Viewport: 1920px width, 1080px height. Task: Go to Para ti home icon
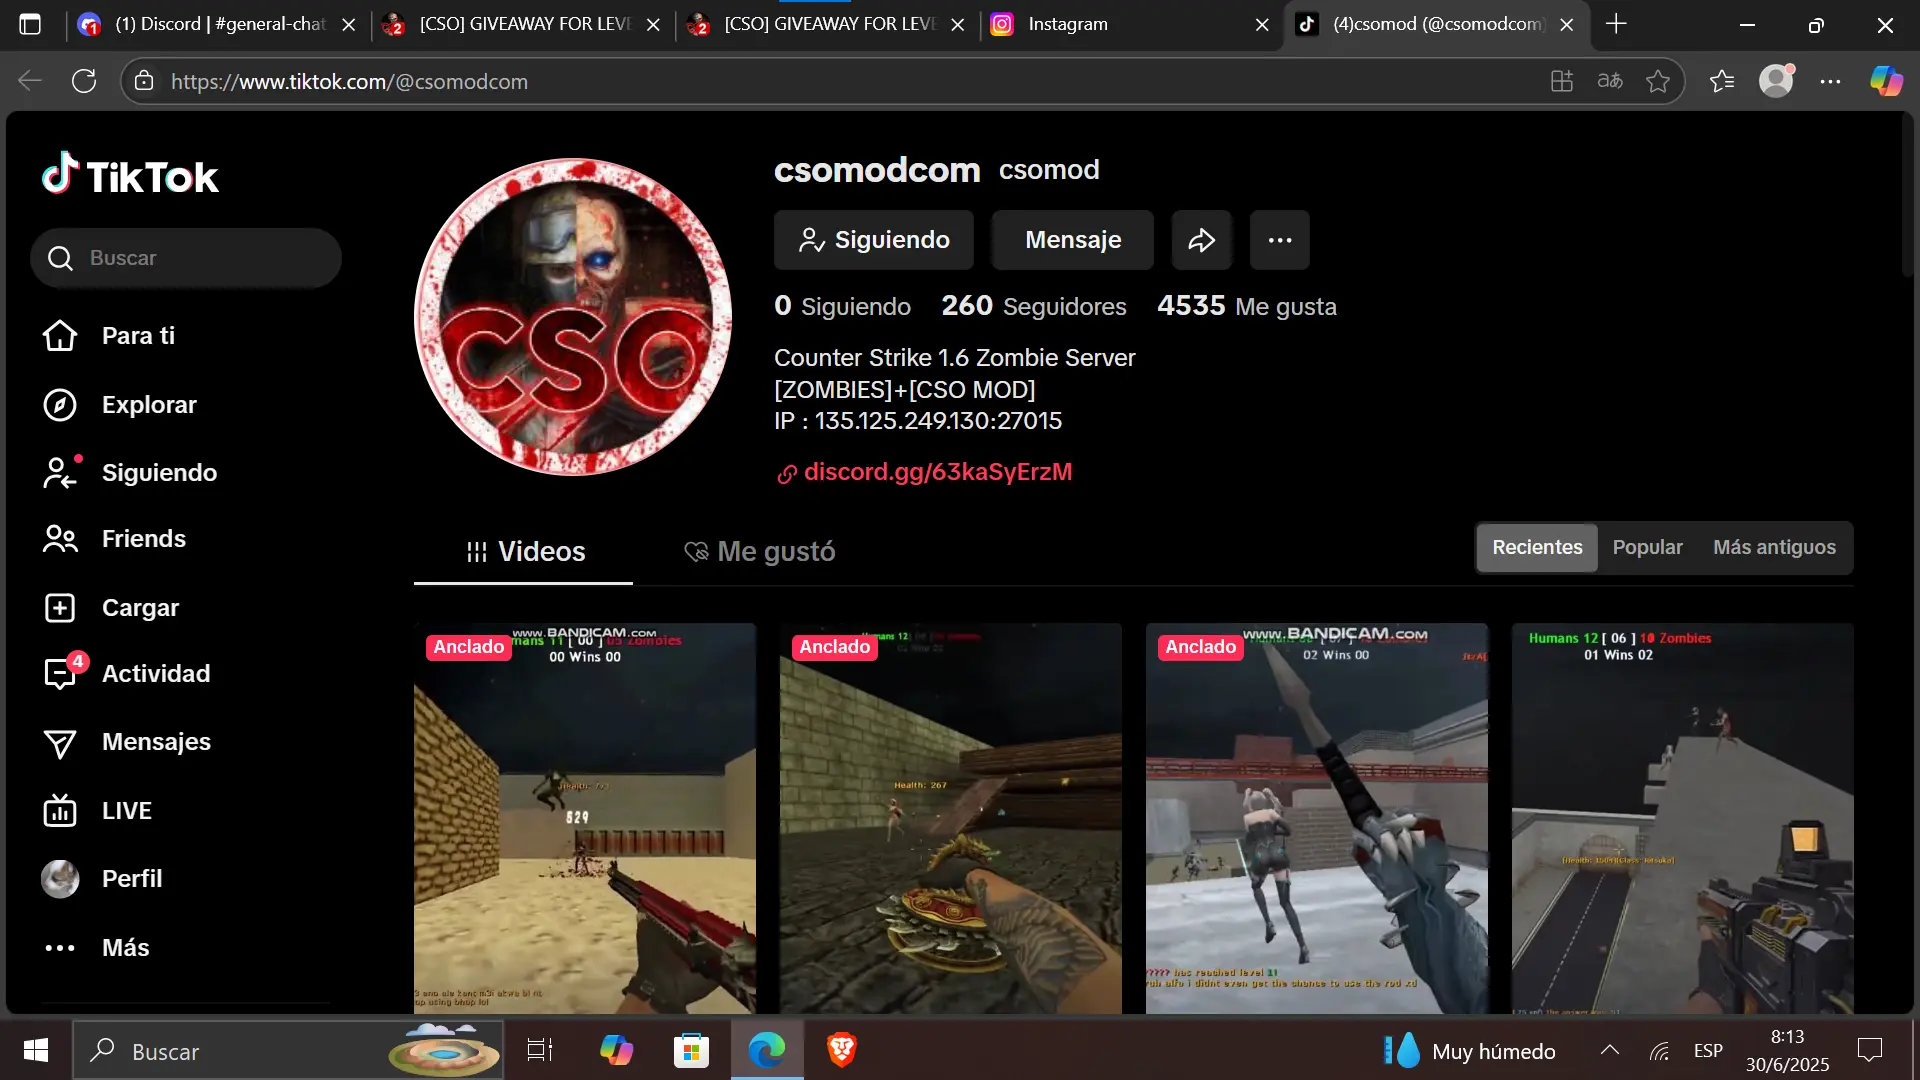click(x=60, y=336)
